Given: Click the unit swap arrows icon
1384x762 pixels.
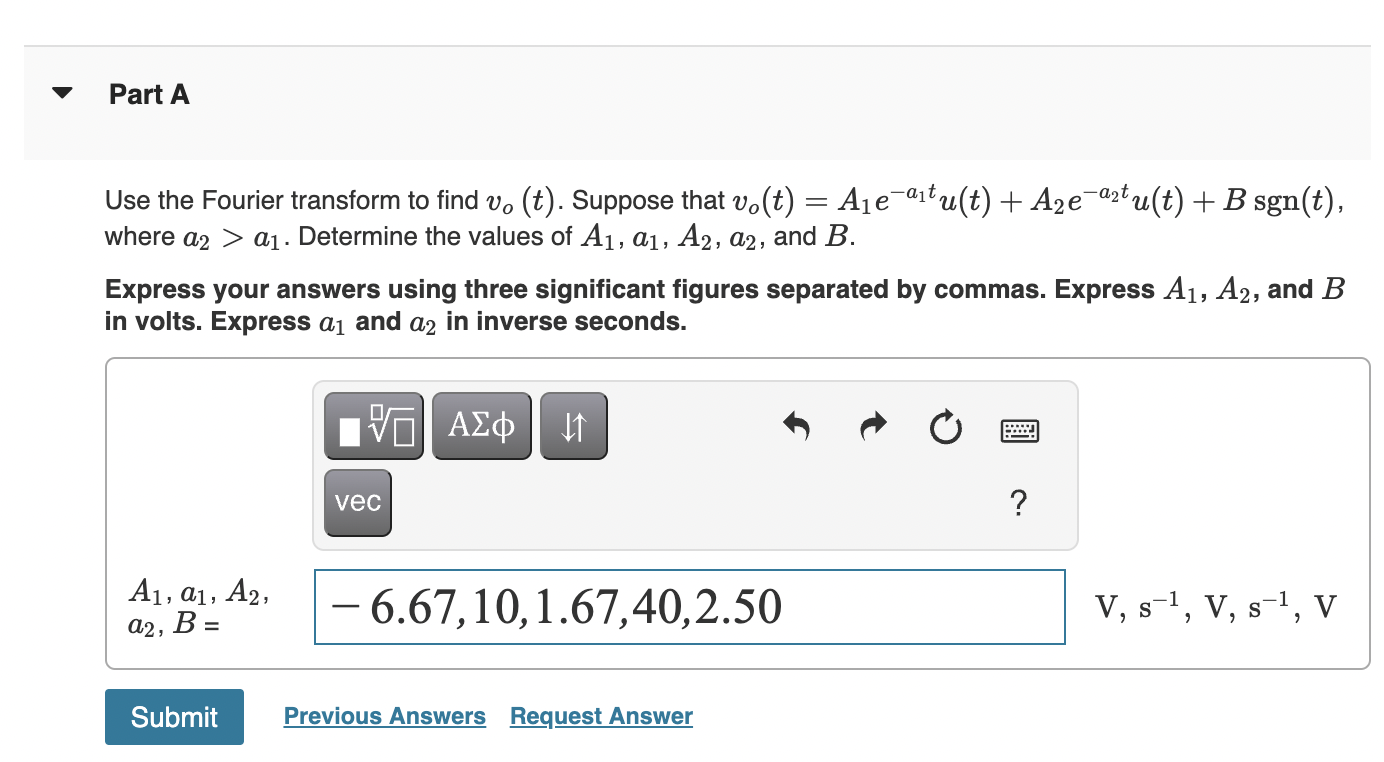Looking at the screenshot, I should [x=573, y=425].
